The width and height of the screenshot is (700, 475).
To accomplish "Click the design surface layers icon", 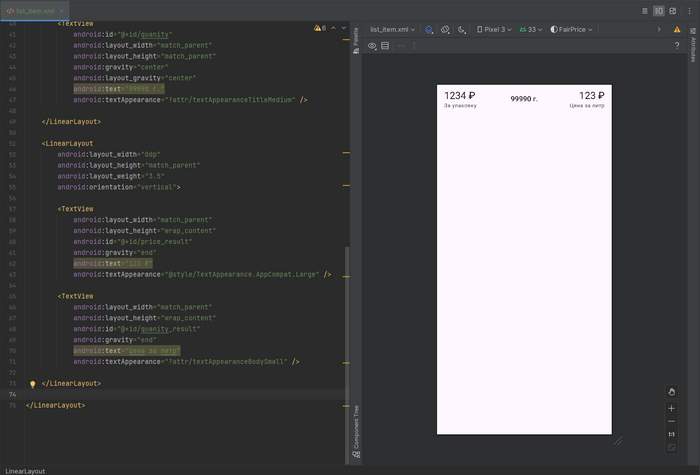I will pos(429,30).
